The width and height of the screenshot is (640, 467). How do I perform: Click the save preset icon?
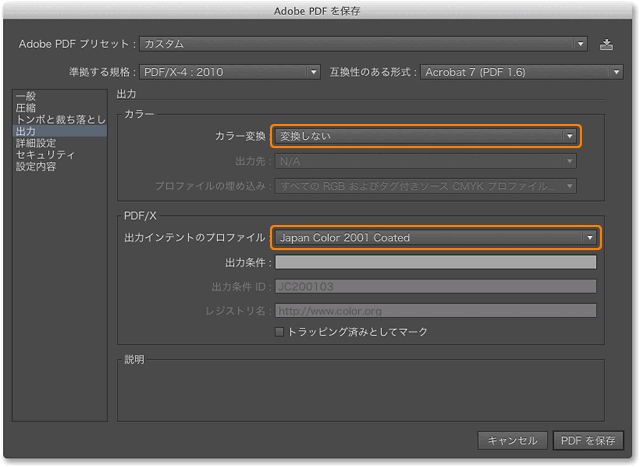point(606,44)
